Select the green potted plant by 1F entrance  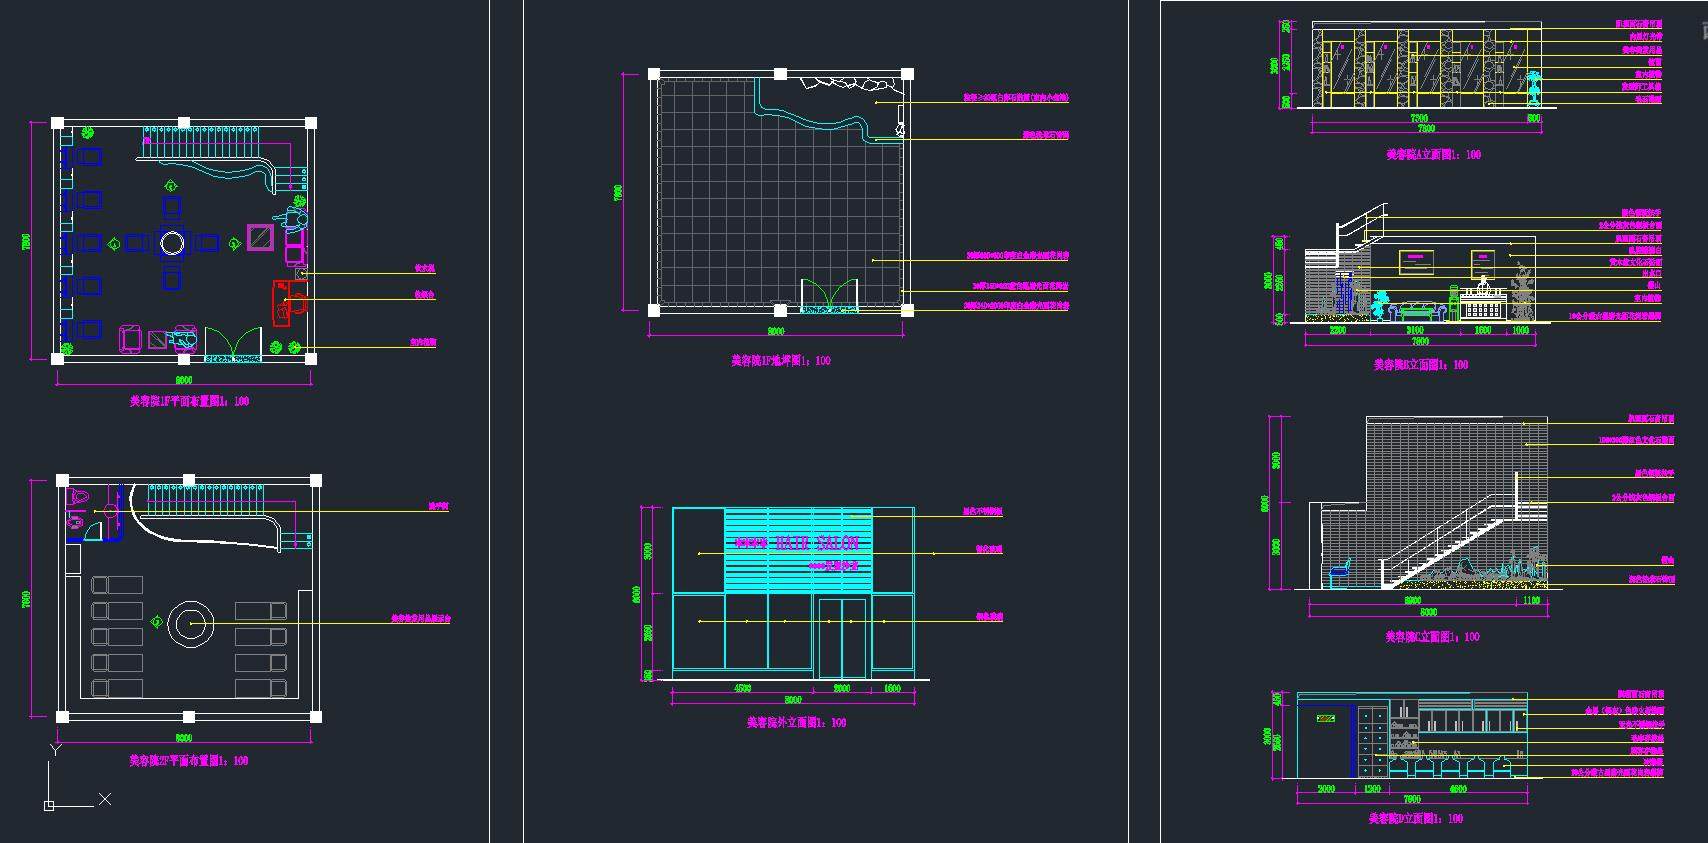(x=295, y=347)
